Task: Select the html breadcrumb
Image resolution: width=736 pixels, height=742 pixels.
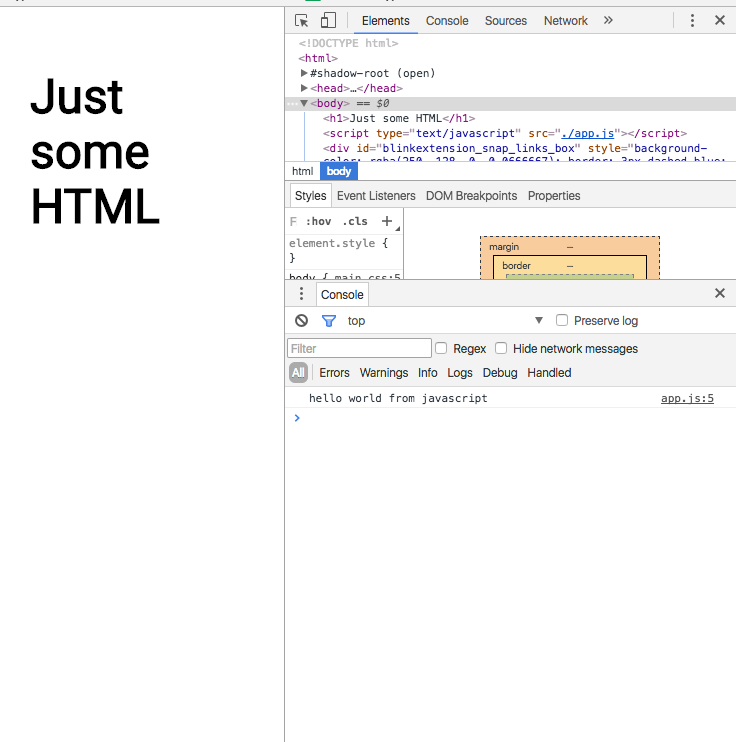Action: 302,171
